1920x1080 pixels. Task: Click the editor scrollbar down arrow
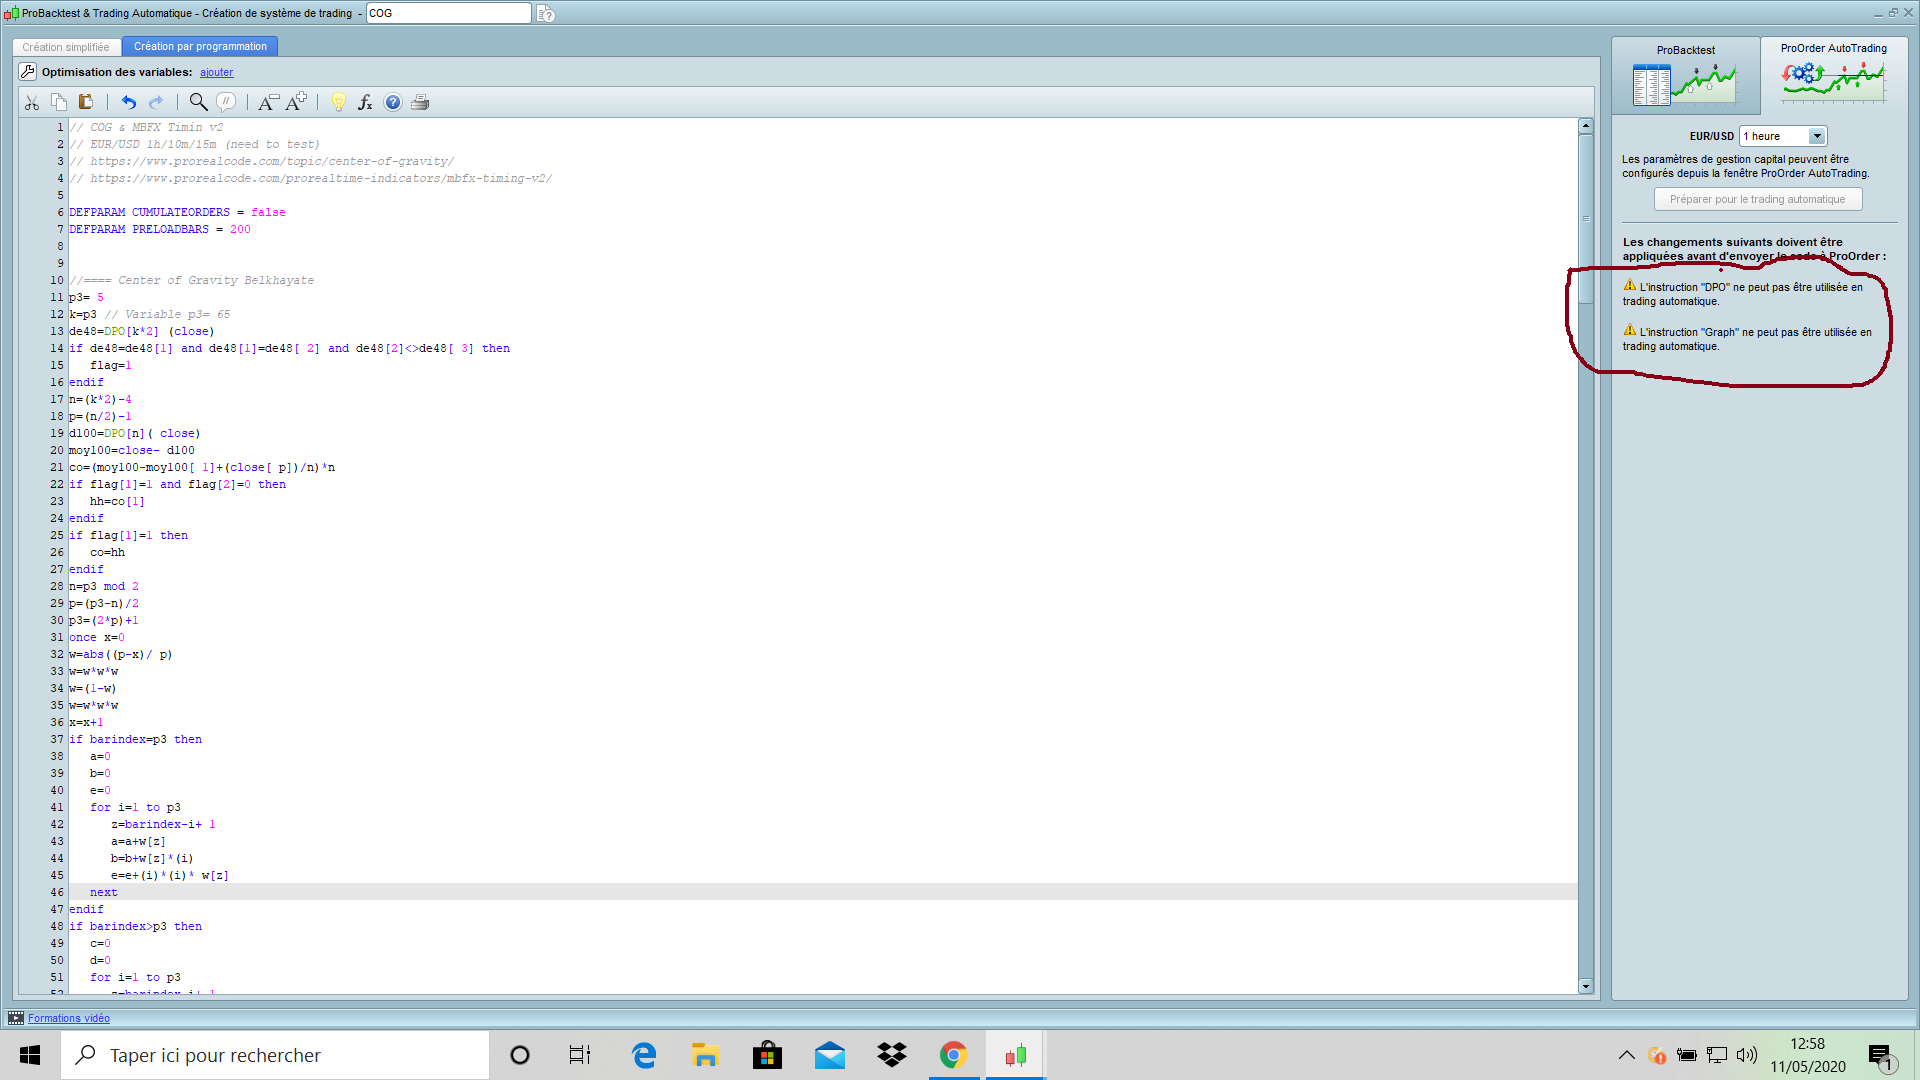click(1585, 986)
